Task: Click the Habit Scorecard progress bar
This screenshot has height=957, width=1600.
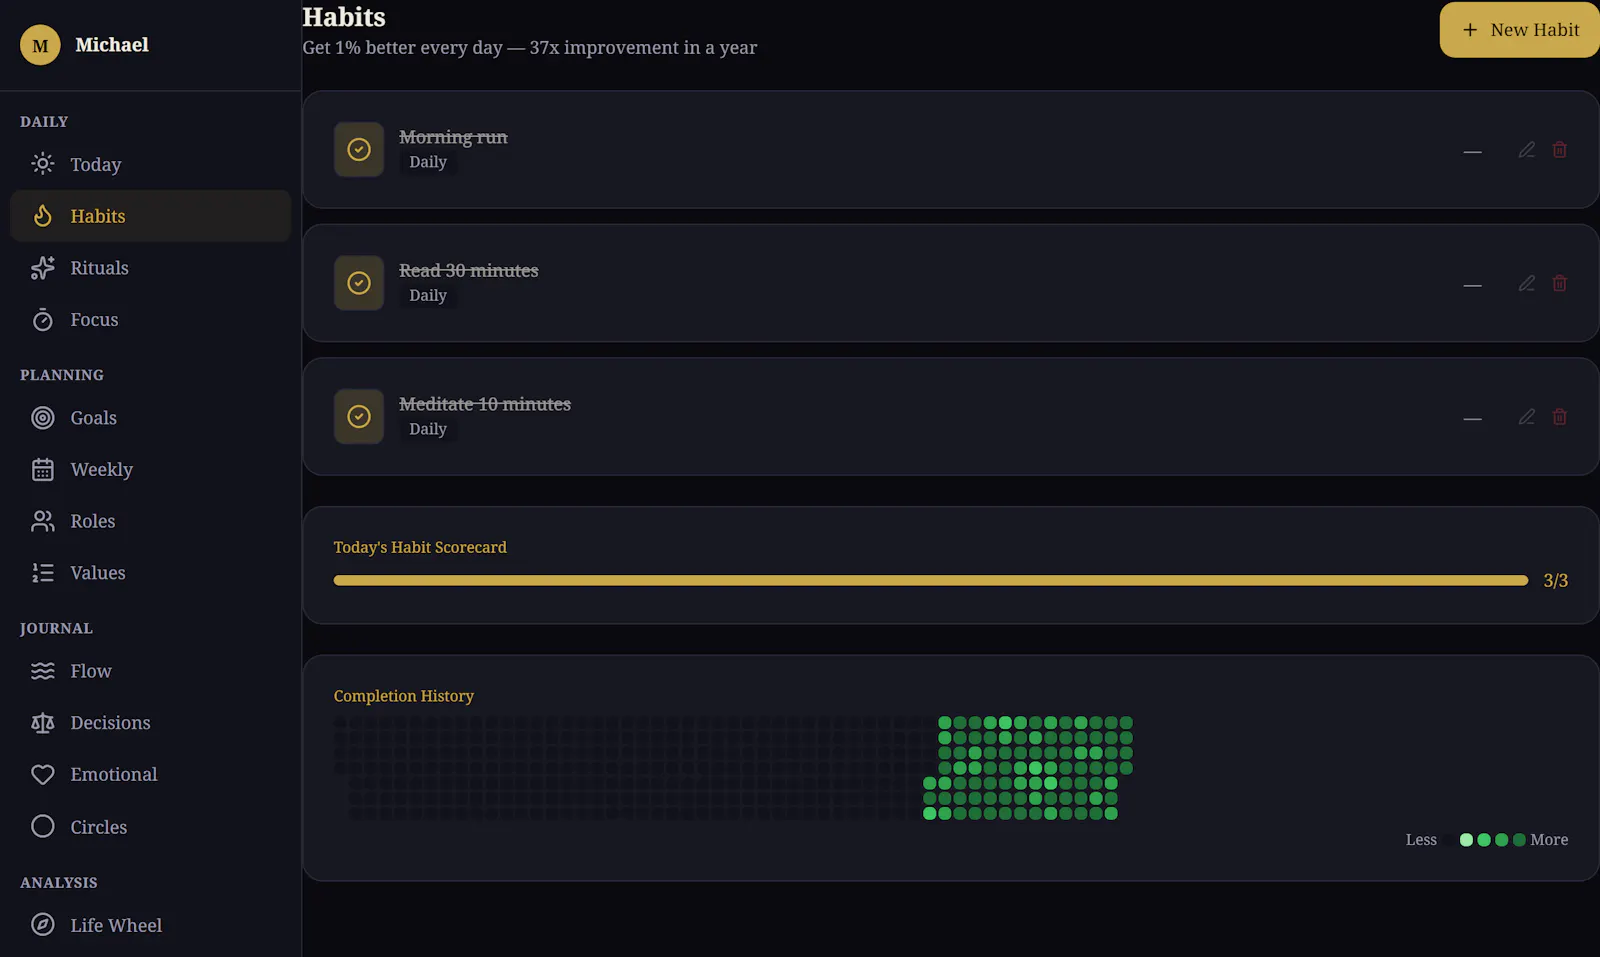Action: [x=931, y=580]
